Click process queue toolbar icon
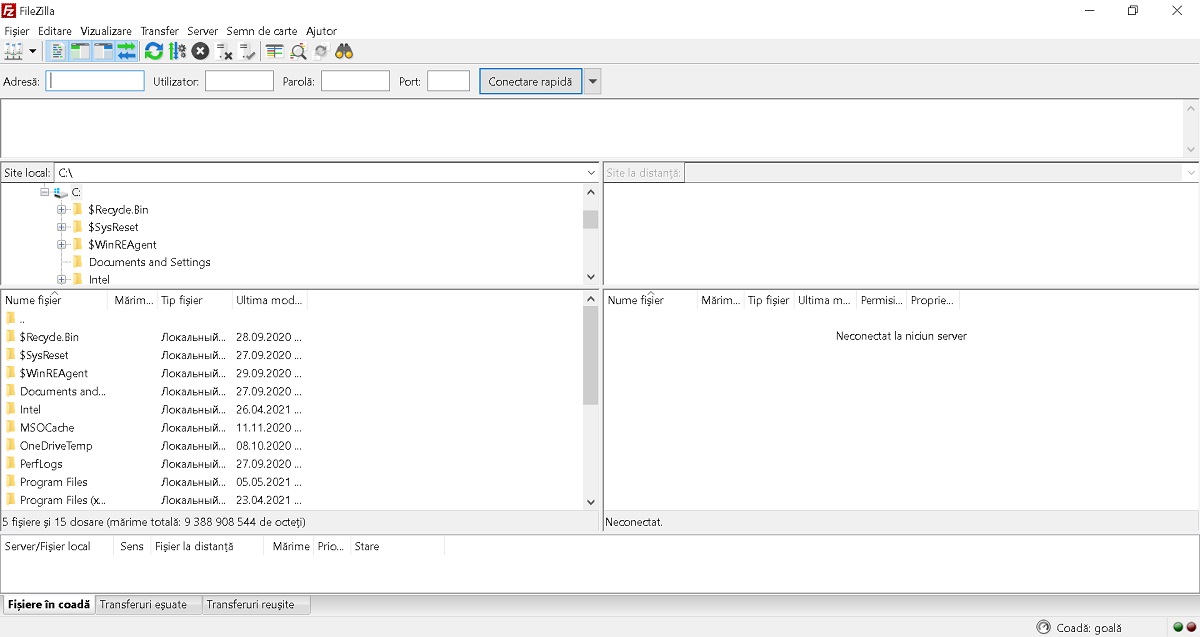 (177, 51)
